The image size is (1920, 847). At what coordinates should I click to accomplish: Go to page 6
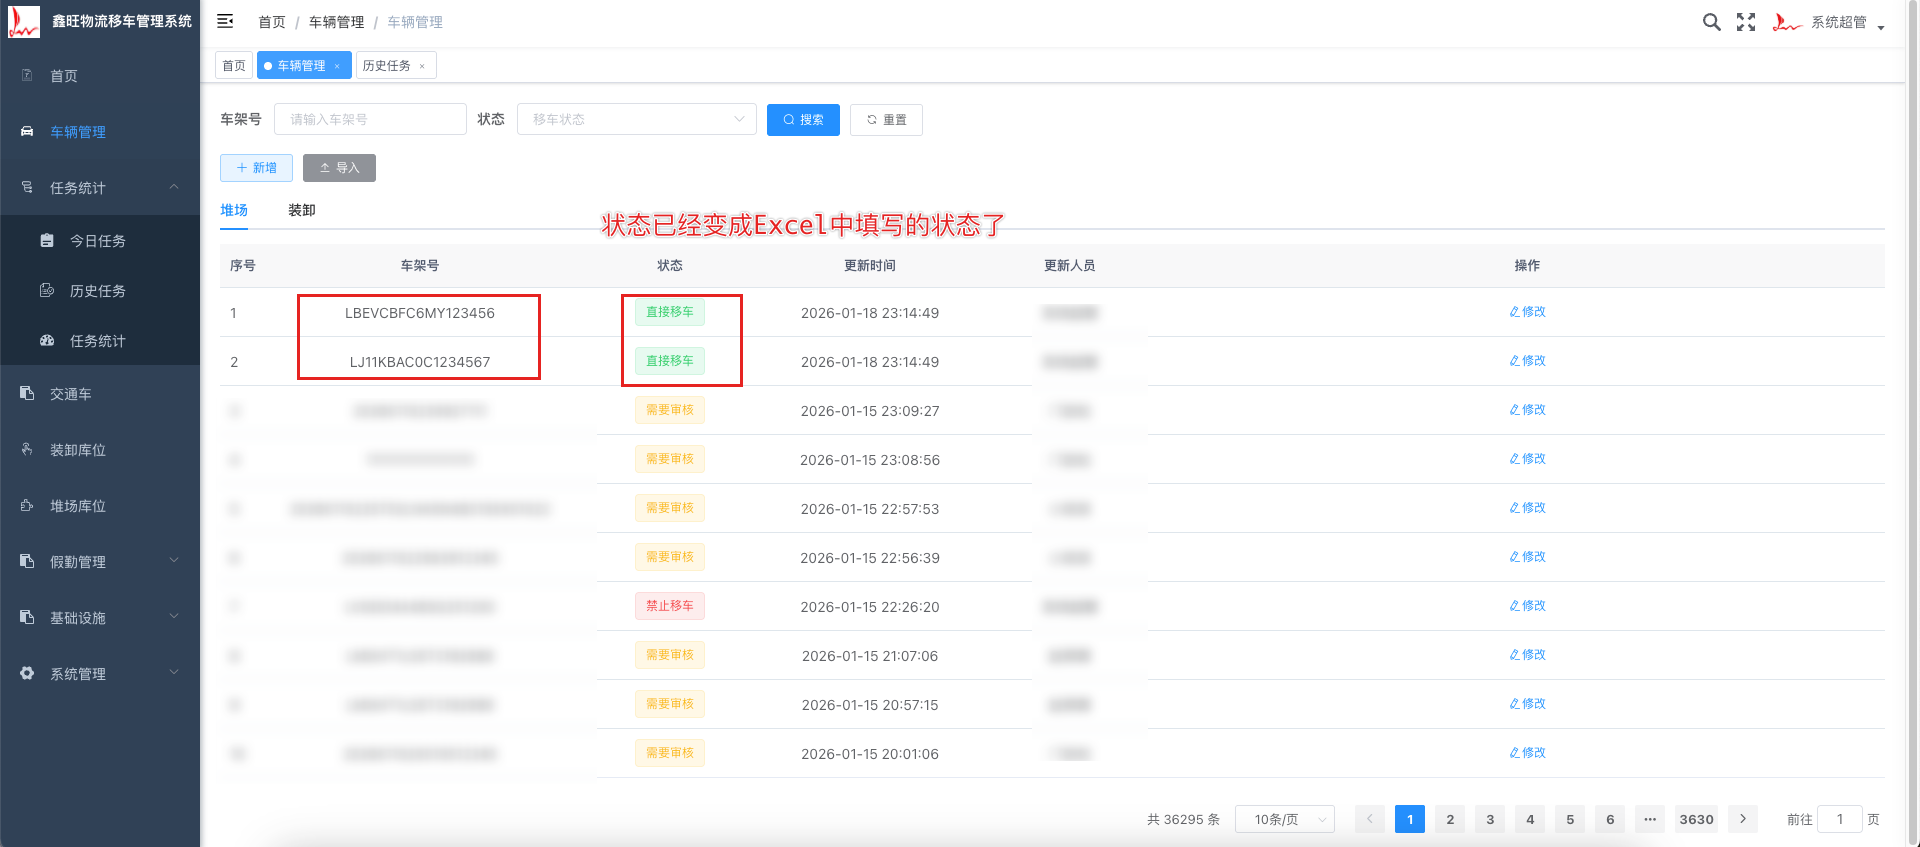[1610, 819]
